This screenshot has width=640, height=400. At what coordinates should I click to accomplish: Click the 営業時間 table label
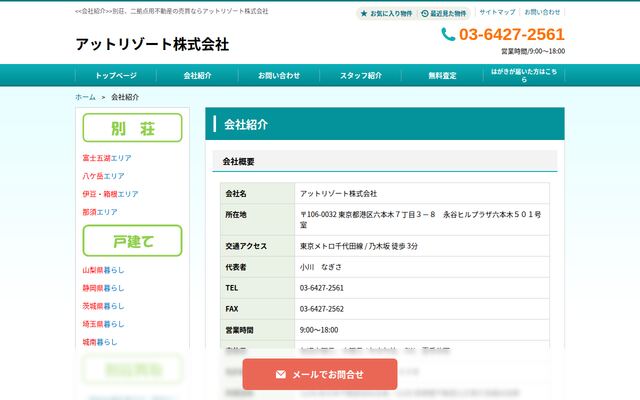tap(239, 330)
